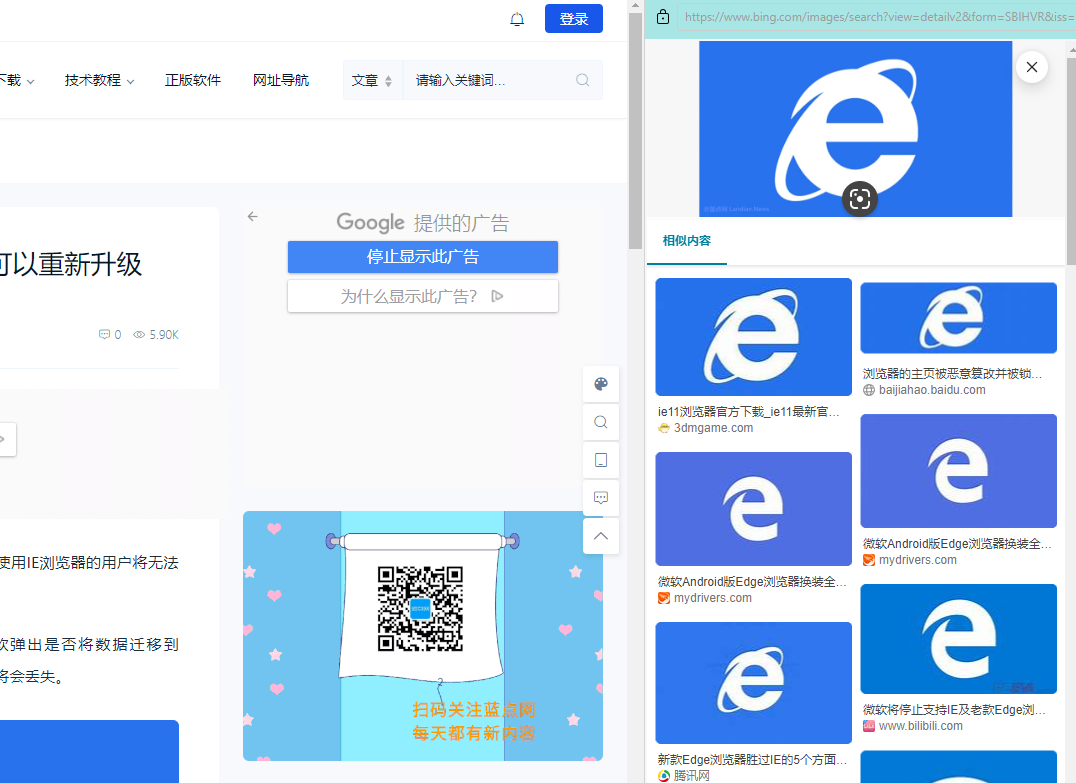1076x783 pixels.
Task: Click the back arrow in Google ad
Action: pyautogui.click(x=253, y=216)
